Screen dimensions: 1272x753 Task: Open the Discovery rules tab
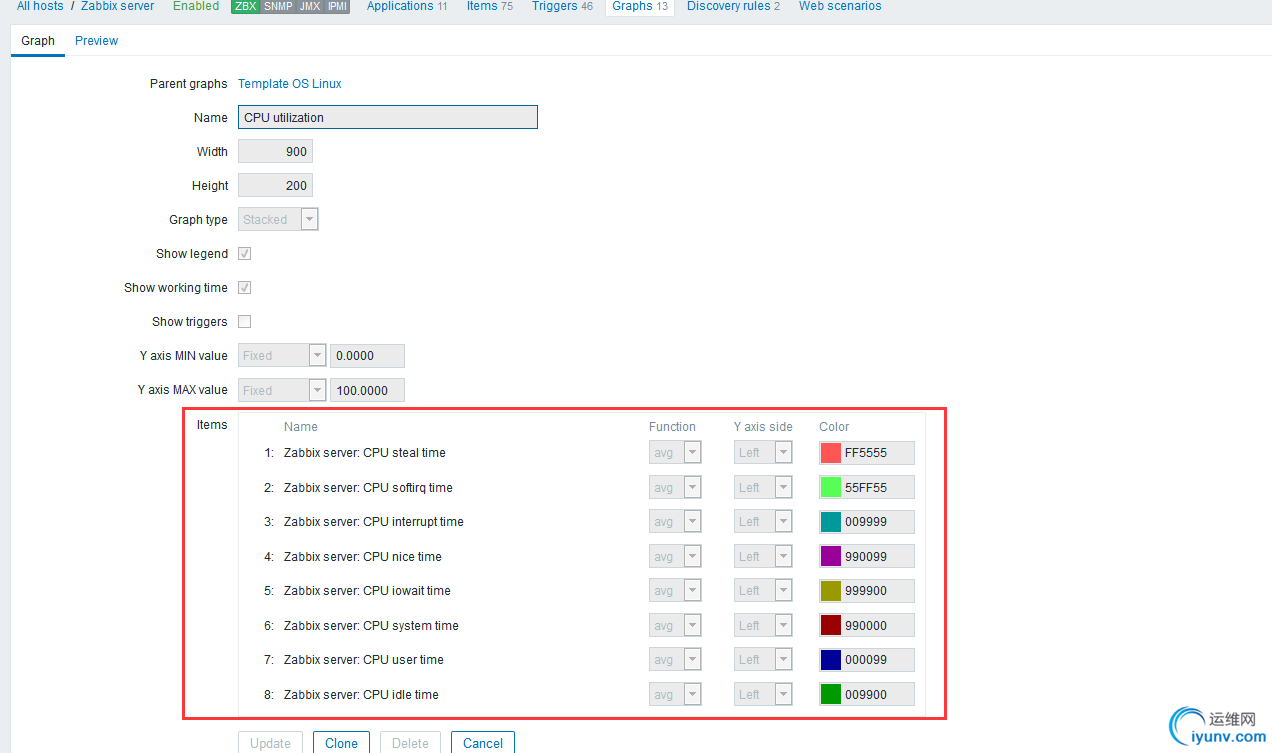coord(733,6)
